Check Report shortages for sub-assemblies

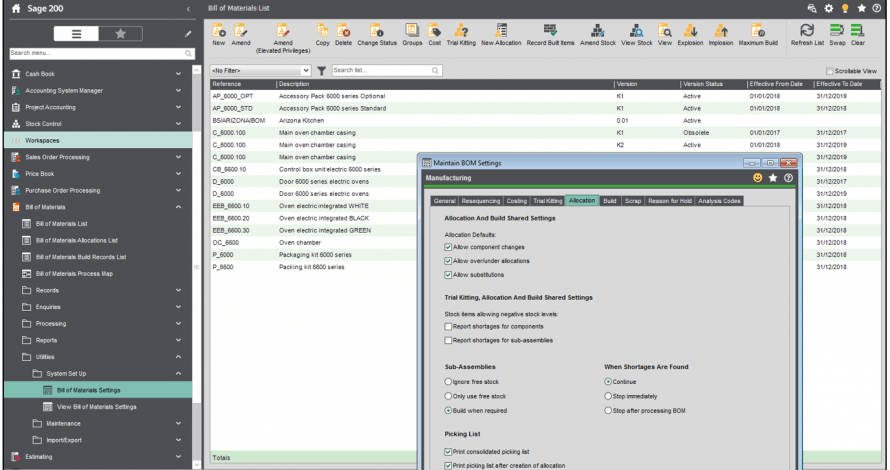pyautogui.click(x=448, y=341)
